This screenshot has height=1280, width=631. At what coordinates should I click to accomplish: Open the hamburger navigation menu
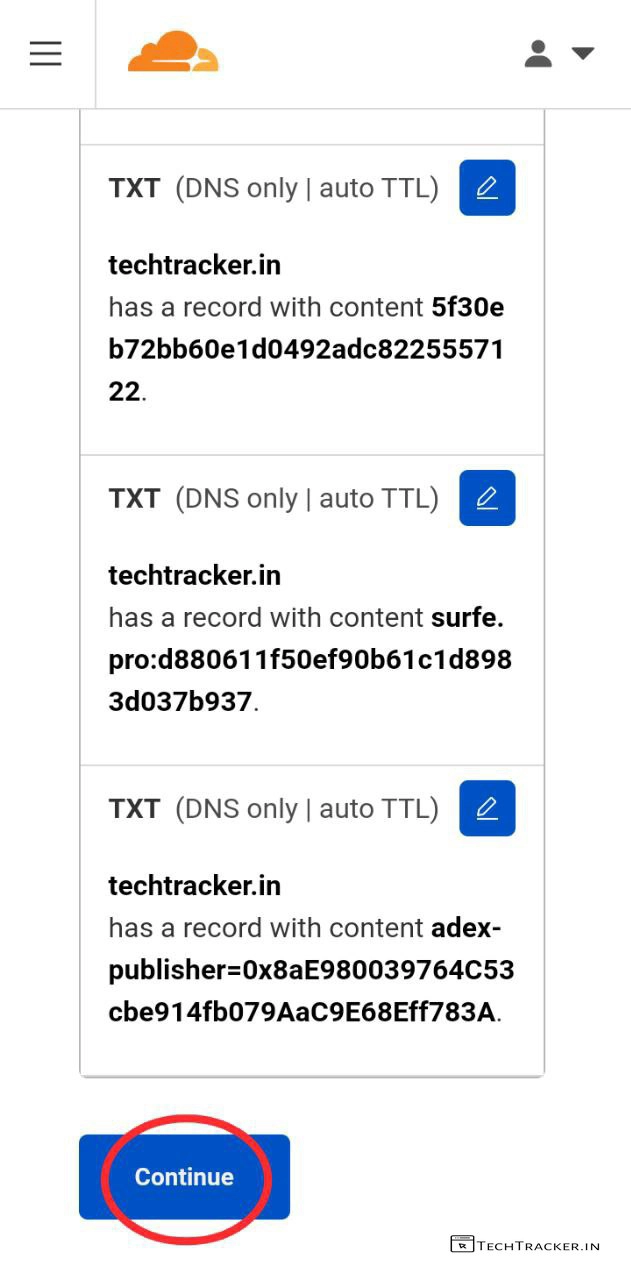[x=46, y=53]
